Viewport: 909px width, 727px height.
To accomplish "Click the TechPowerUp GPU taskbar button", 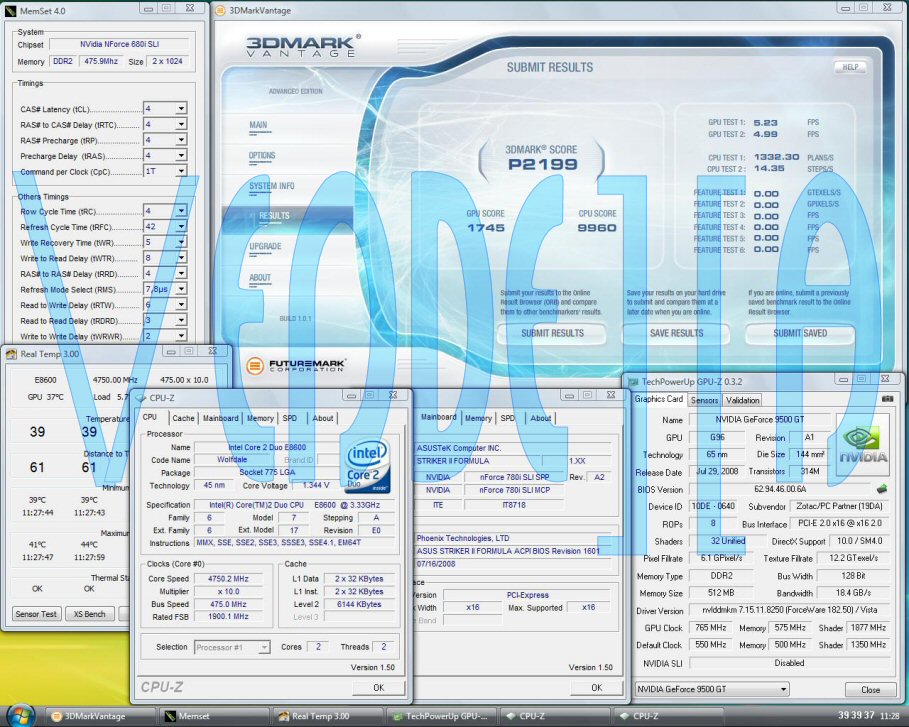I will 441,717.
